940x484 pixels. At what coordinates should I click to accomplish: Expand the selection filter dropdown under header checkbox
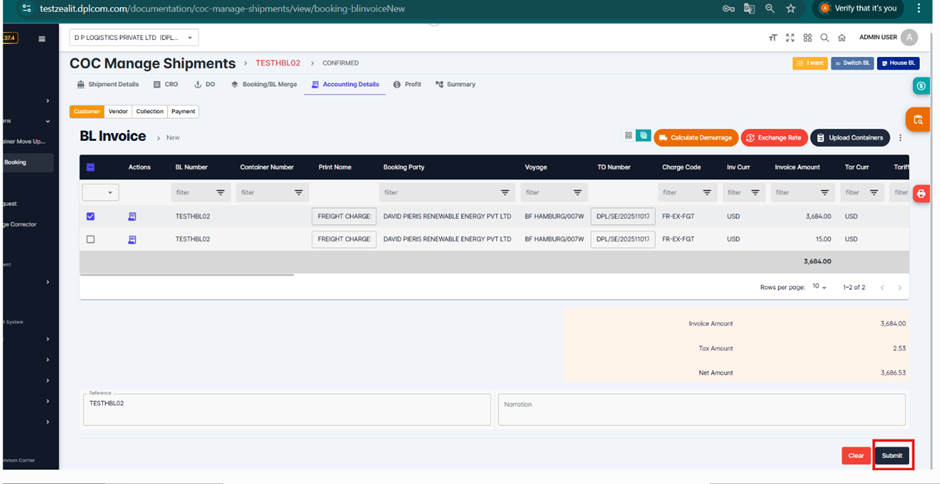101,192
